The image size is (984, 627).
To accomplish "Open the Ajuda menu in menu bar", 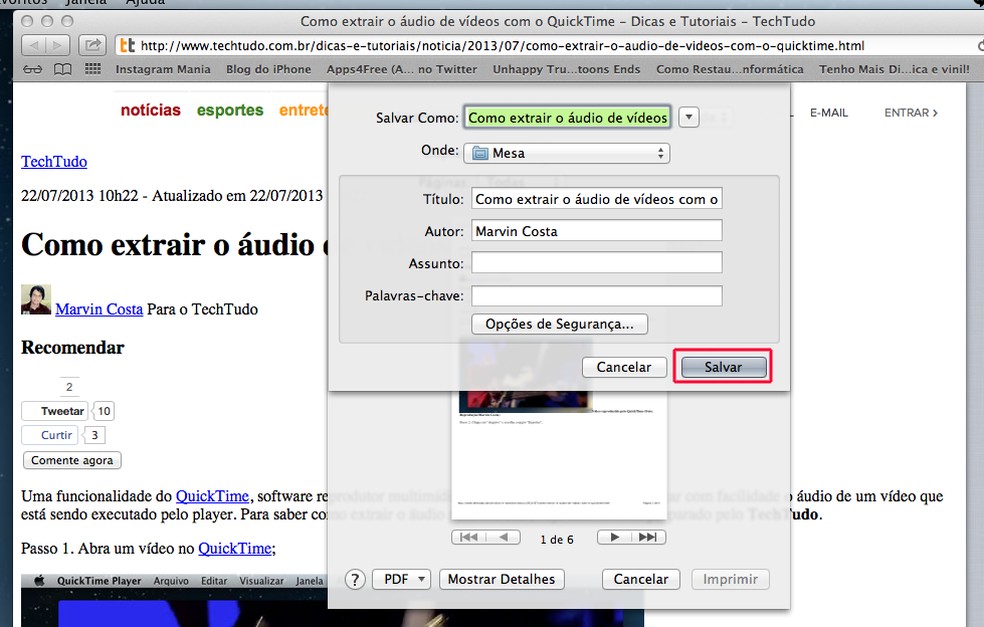I will [145, 3].
